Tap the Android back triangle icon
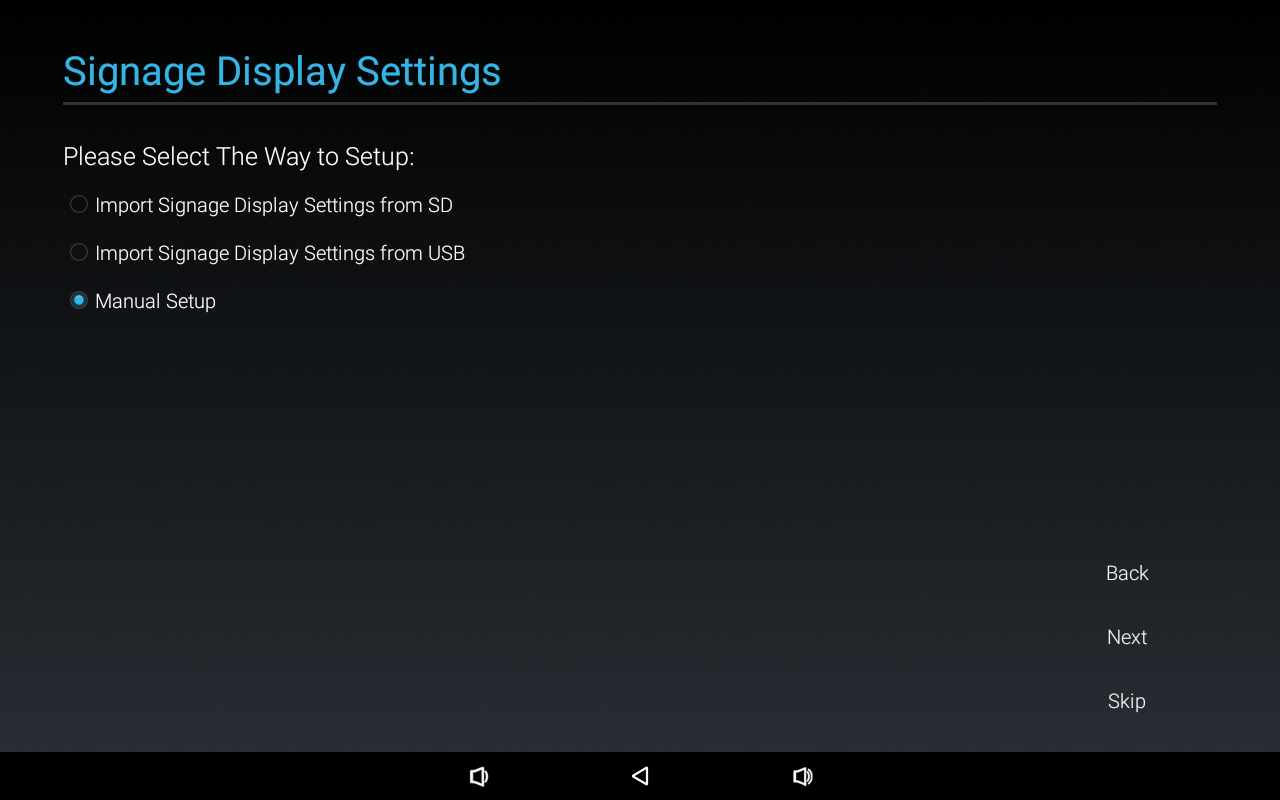This screenshot has height=800, width=1280. coord(640,776)
